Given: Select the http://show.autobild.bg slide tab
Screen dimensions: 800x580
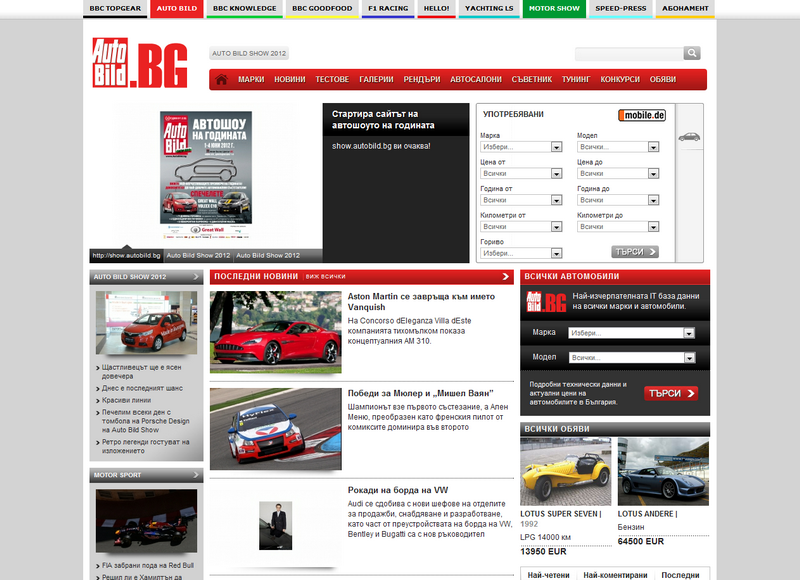Looking at the screenshot, I should click(x=127, y=256).
